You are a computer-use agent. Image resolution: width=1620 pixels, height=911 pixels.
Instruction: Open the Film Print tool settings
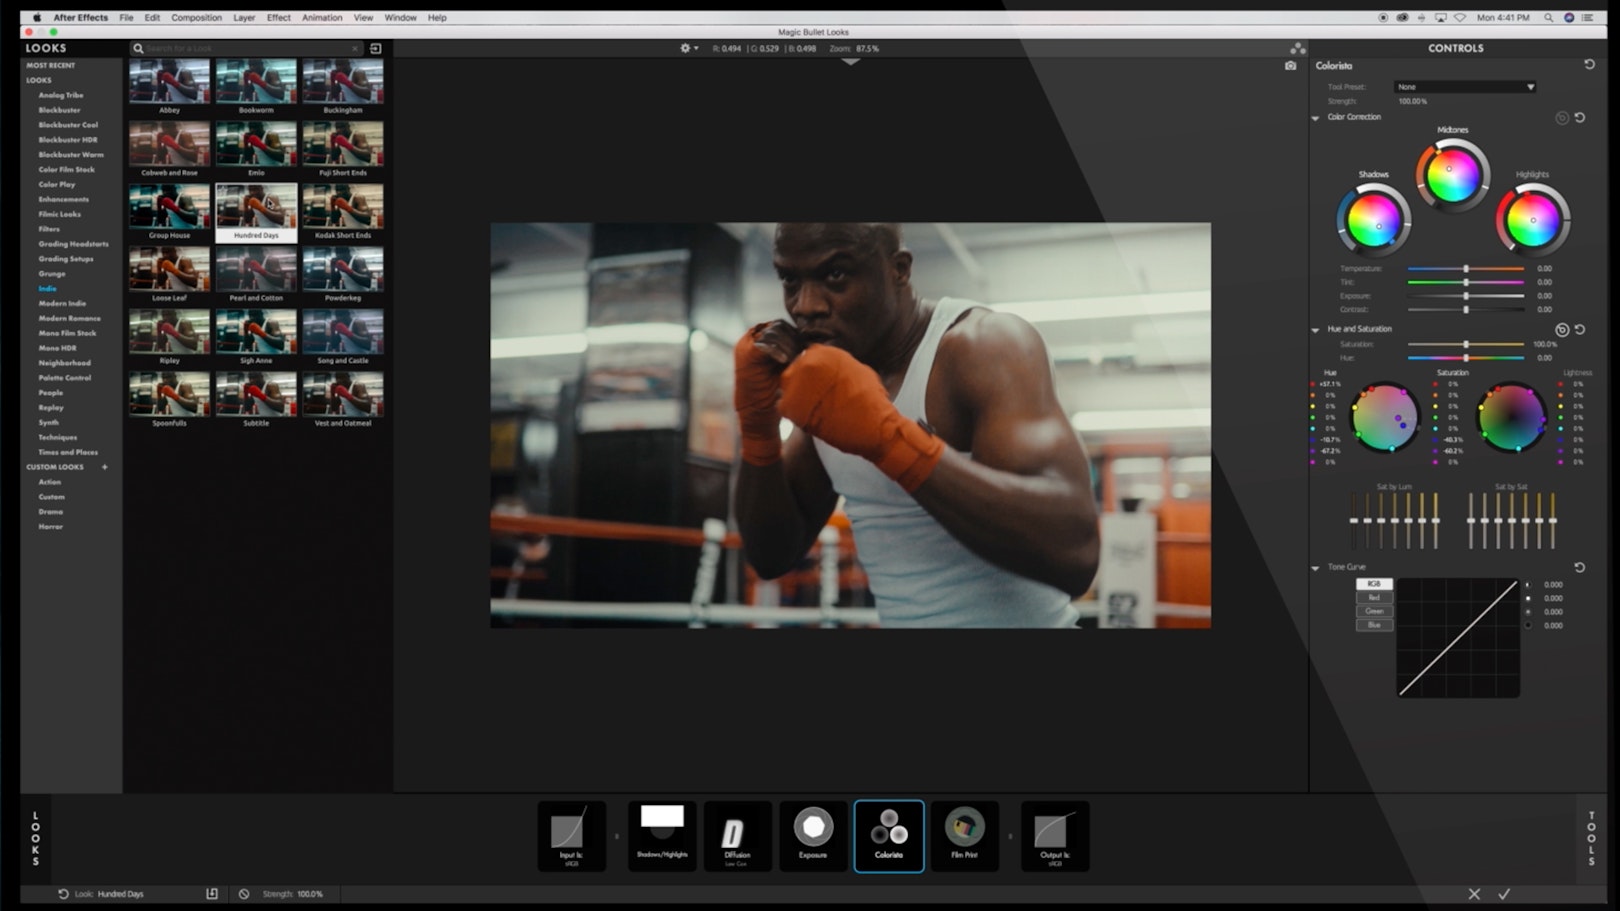(x=964, y=836)
